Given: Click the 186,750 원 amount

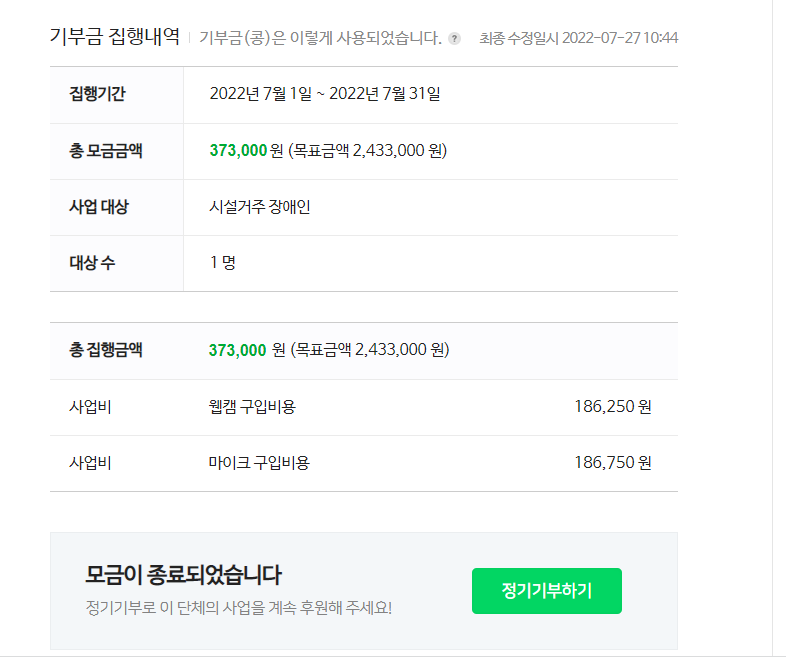Looking at the screenshot, I should 613,463.
